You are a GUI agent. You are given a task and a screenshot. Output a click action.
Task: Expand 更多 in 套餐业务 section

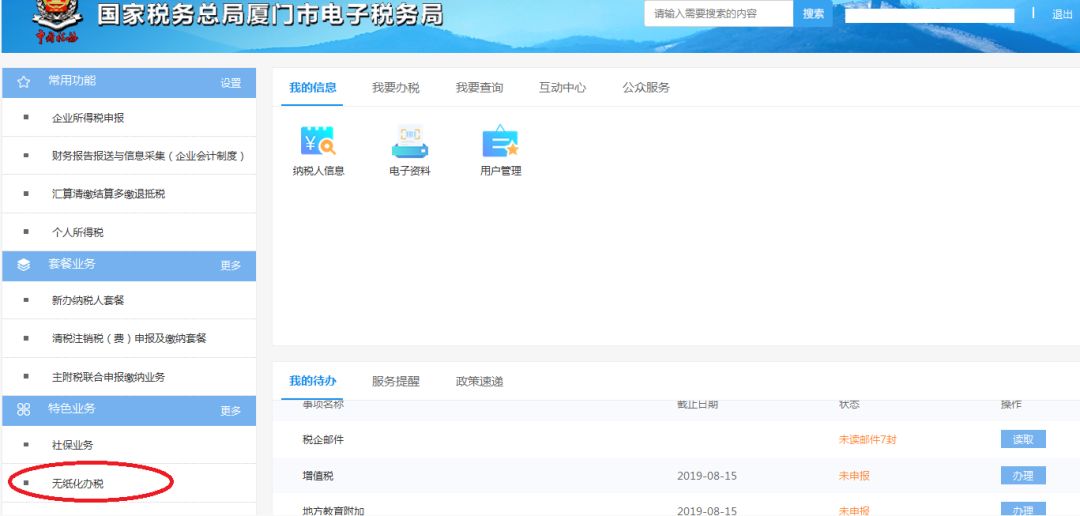231,266
